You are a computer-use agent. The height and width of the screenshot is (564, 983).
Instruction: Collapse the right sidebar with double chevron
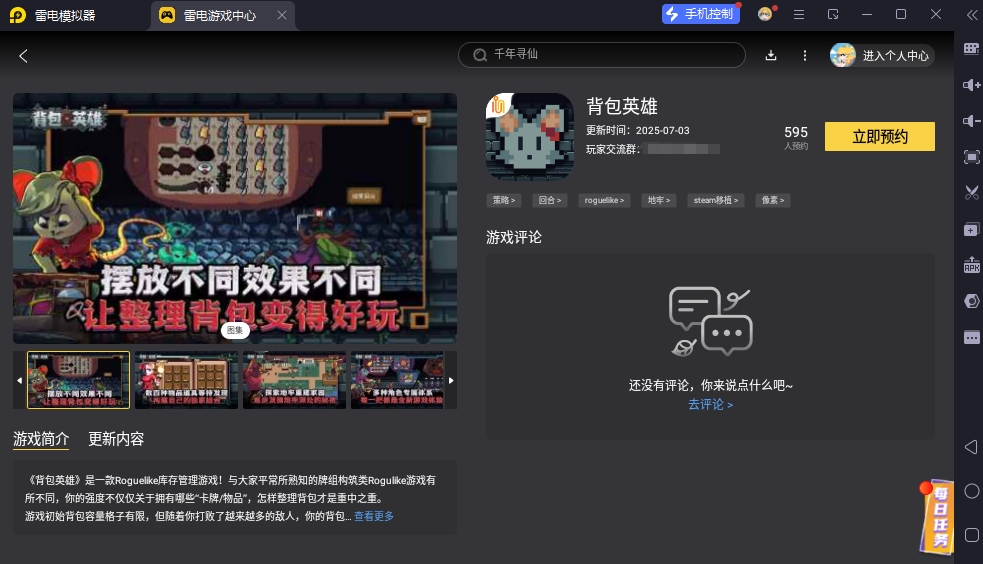(972, 14)
